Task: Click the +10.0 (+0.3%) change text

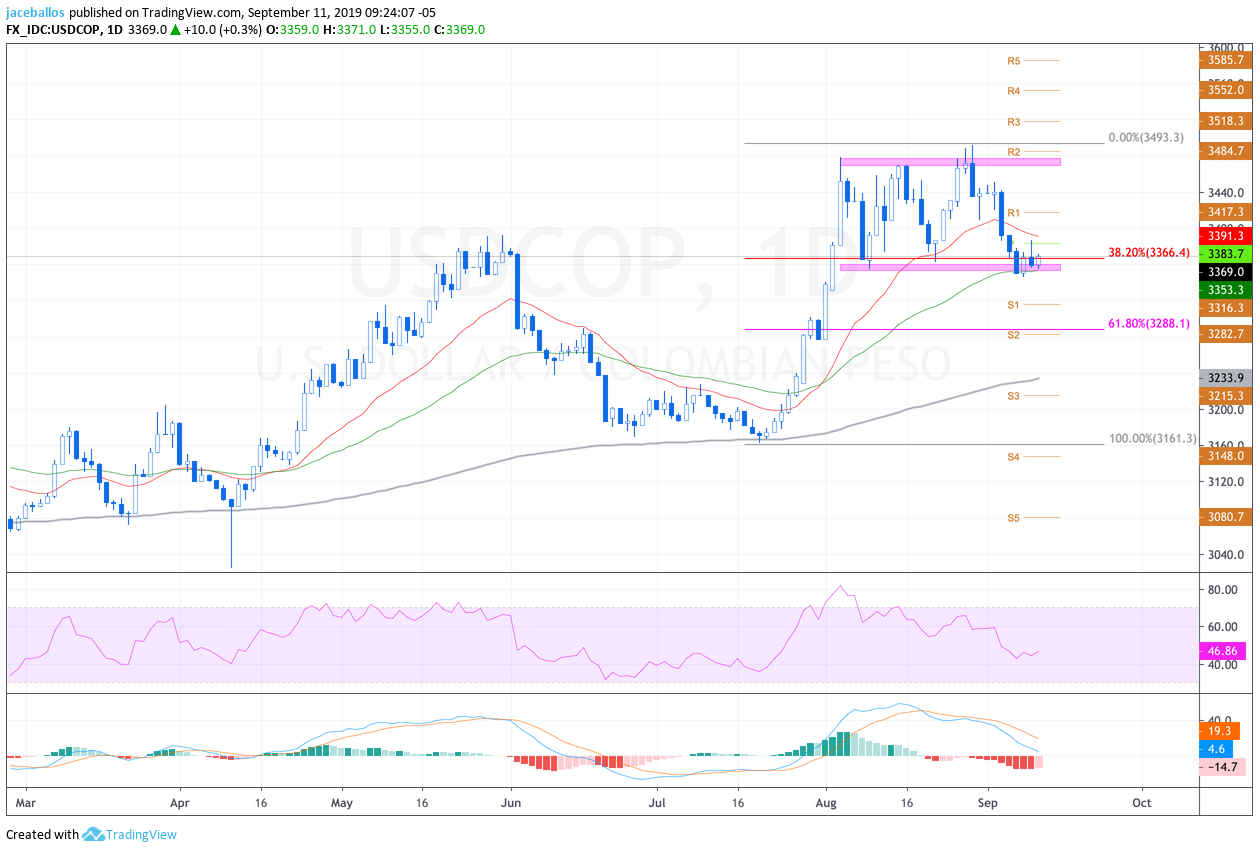Action: click(223, 30)
